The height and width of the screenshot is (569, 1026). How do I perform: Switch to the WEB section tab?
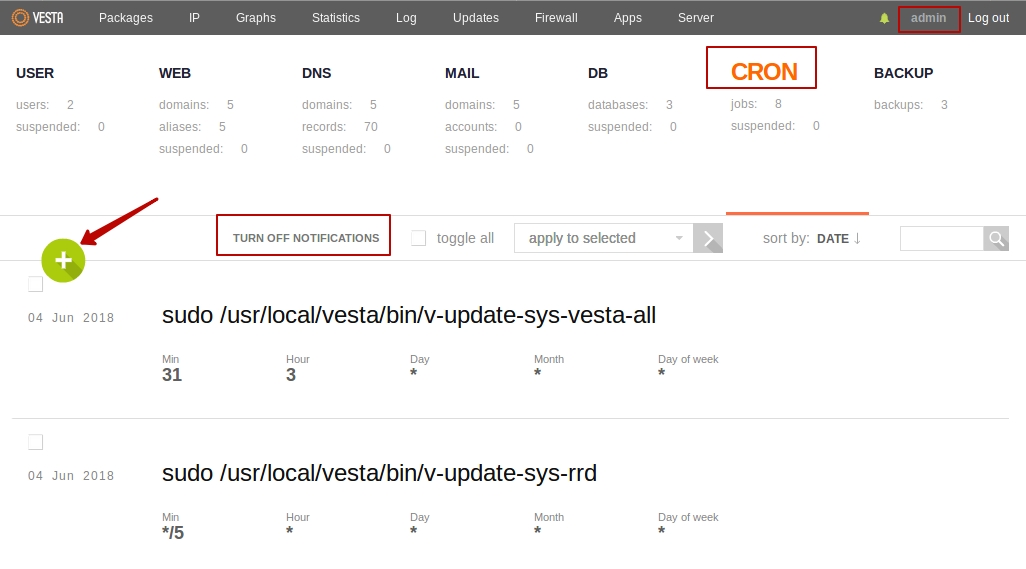[175, 73]
